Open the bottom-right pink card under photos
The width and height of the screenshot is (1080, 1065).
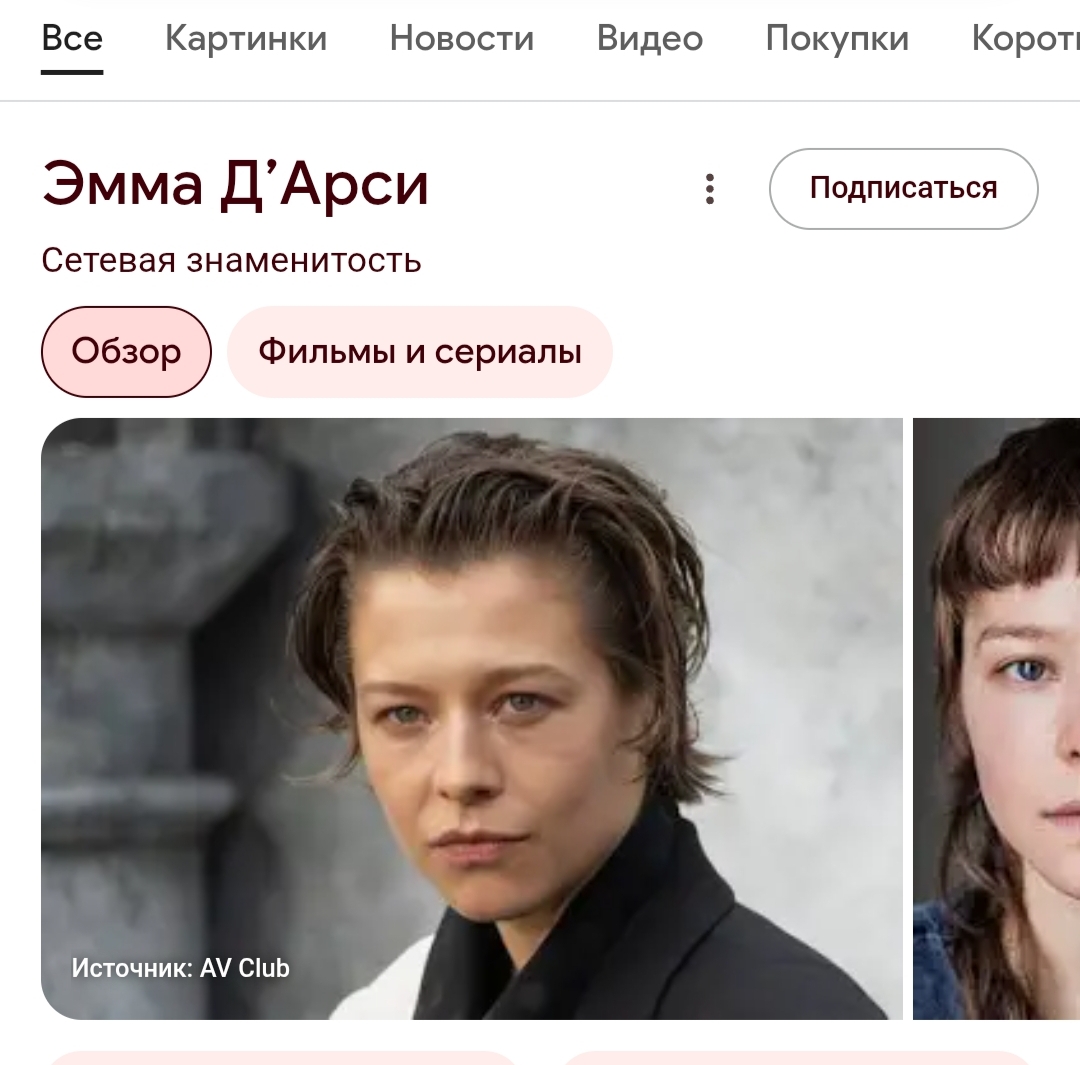(x=796, y=1058)
